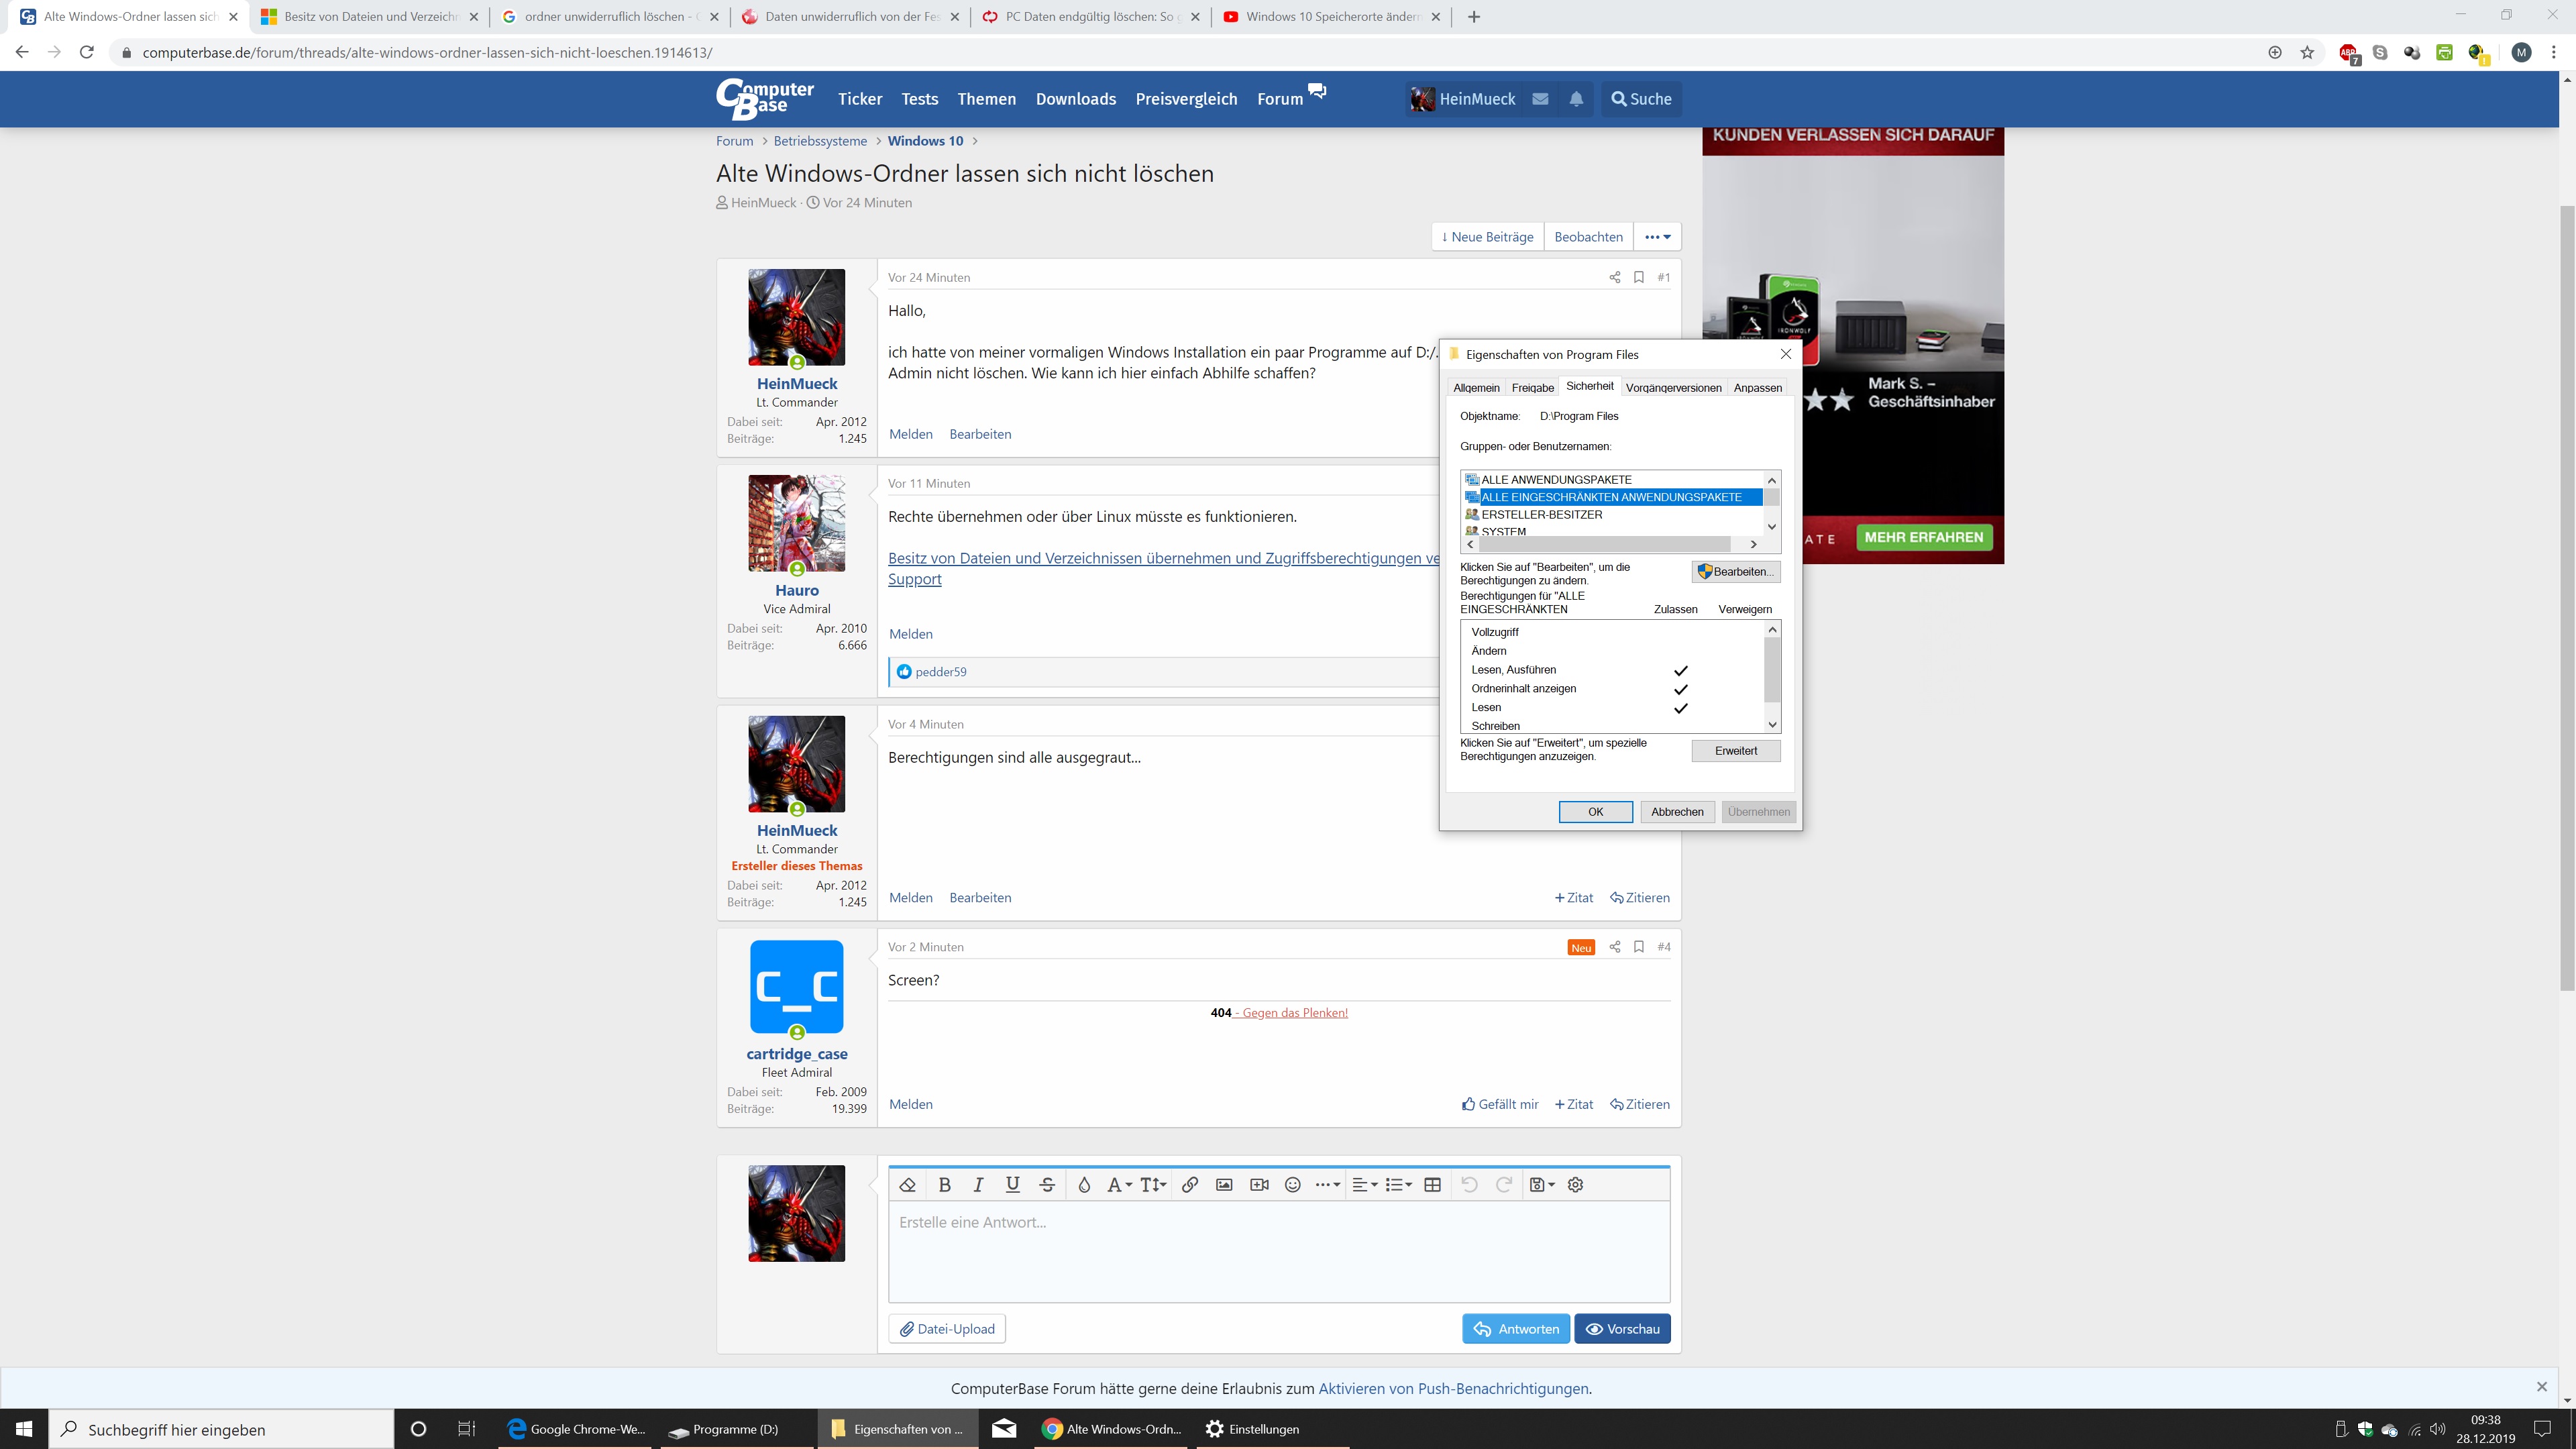2576x1449 pixels.
Task: Insert a link via the chain icon
Action: pyautogui.click(x=1189, y=1184)
